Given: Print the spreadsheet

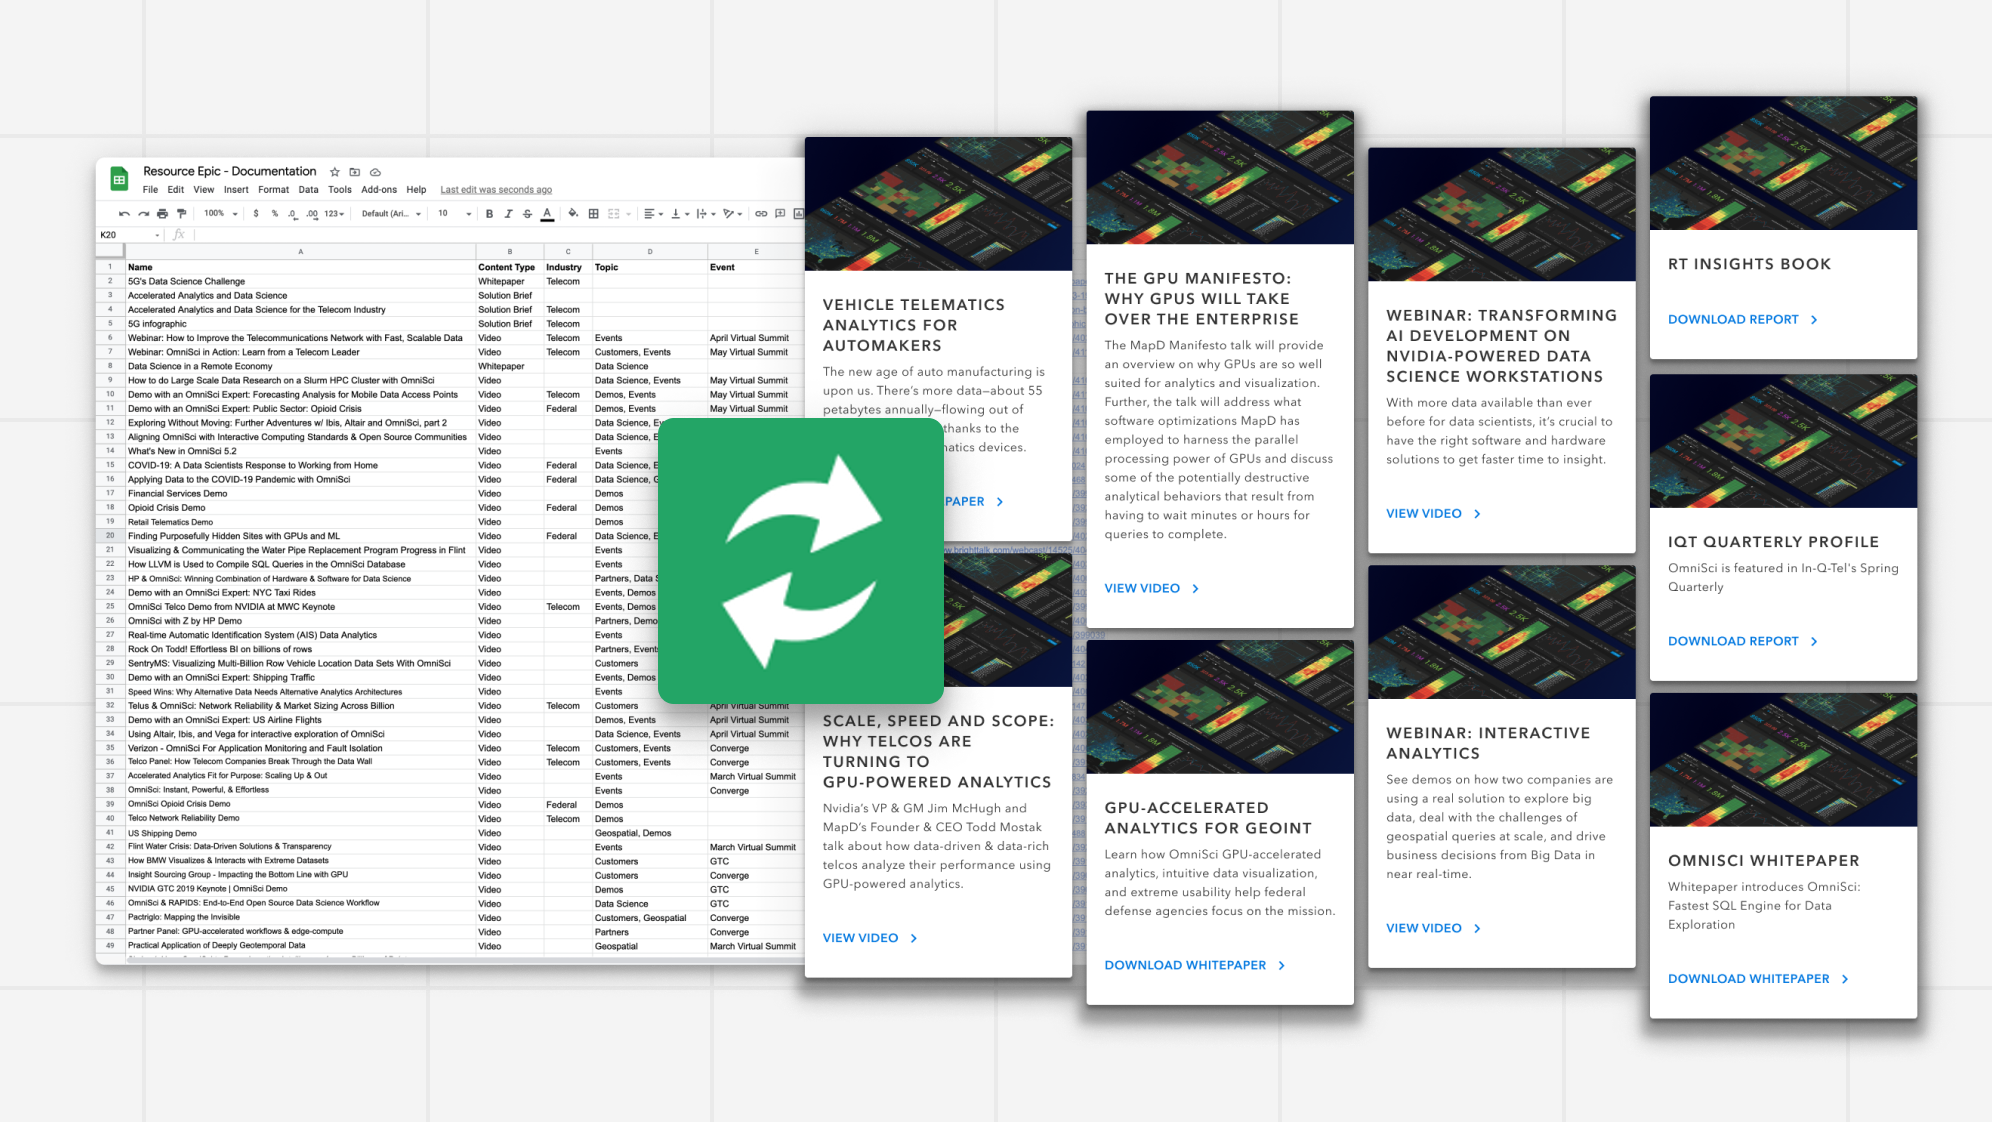Looking at the screenshot, I should pyautogui.click(x=162, y=213).
